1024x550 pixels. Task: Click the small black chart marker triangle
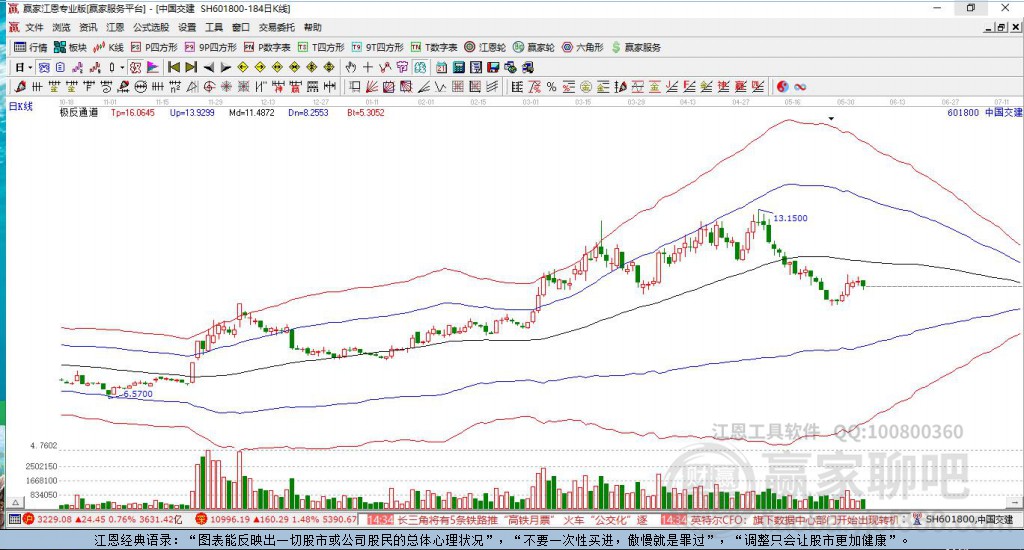(x=831, y=119)
